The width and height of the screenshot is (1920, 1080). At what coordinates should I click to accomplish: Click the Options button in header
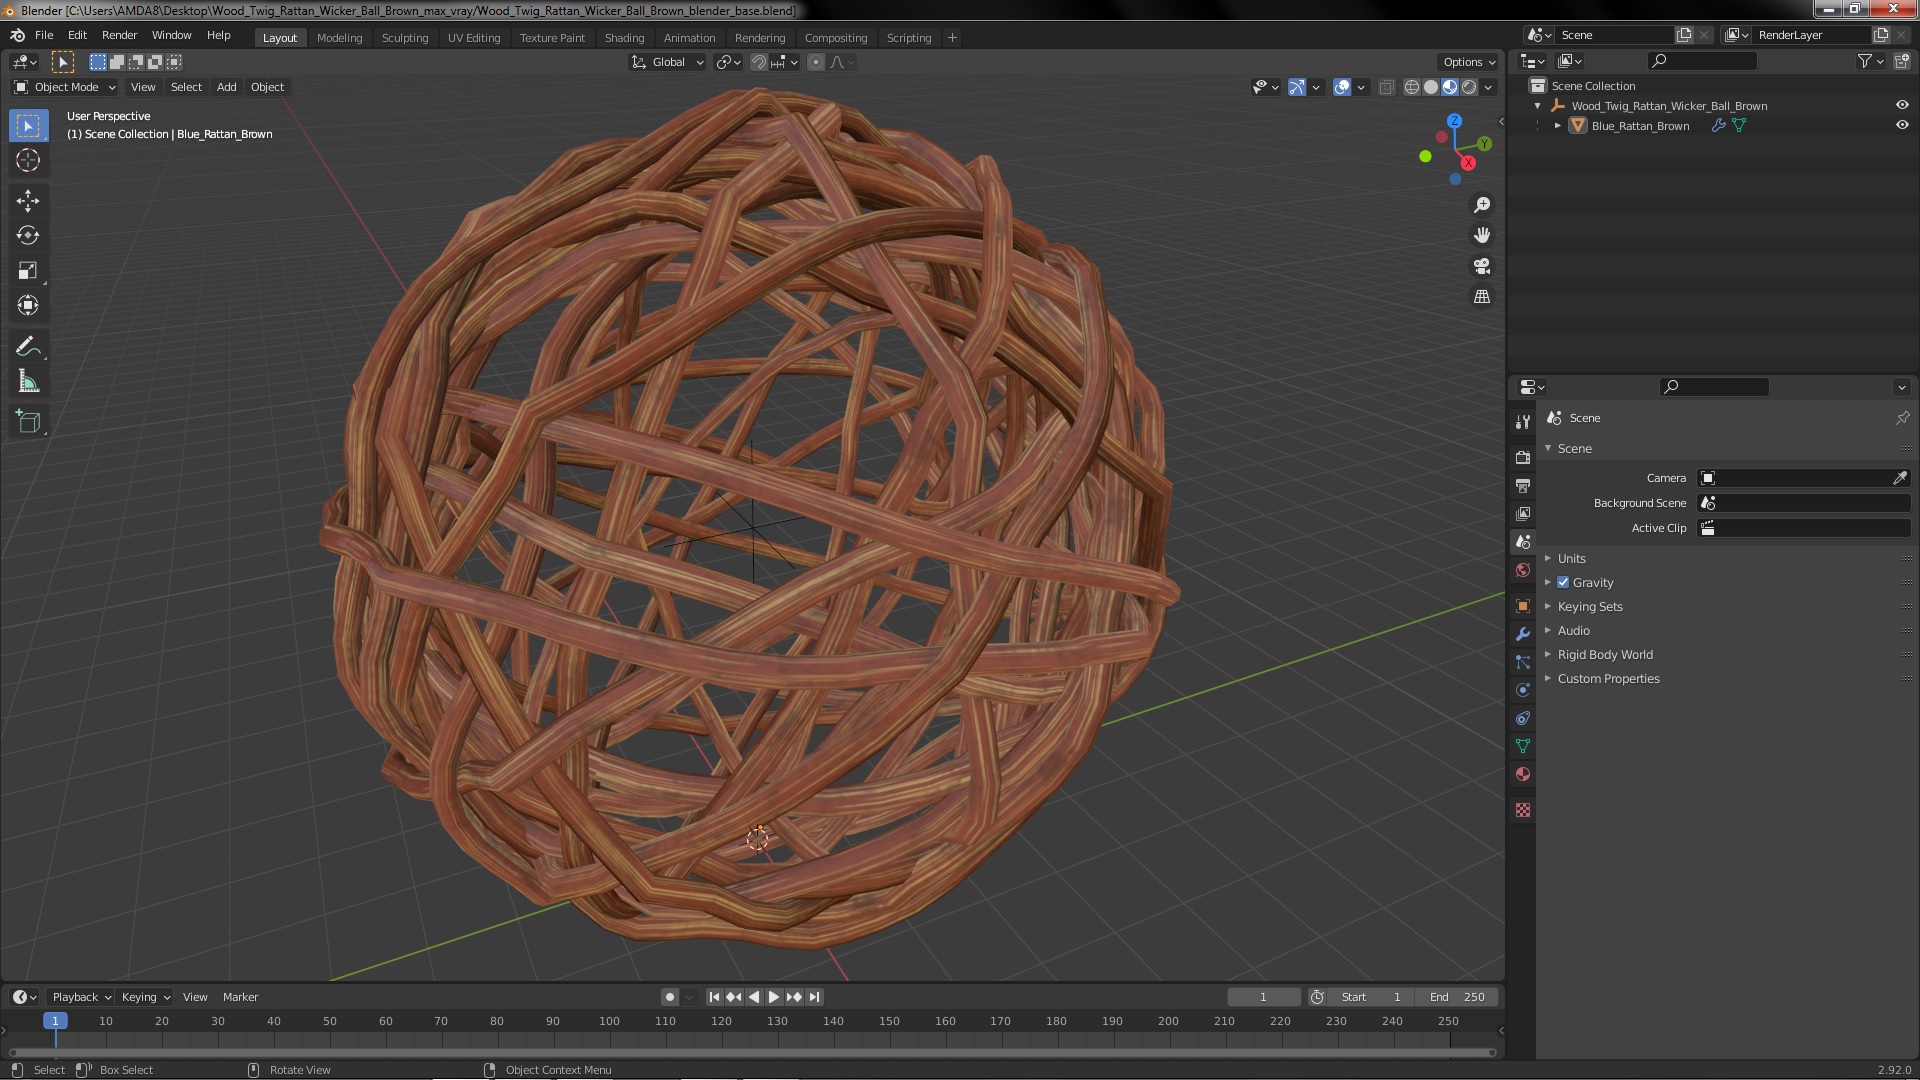[x=1469, y=62]
